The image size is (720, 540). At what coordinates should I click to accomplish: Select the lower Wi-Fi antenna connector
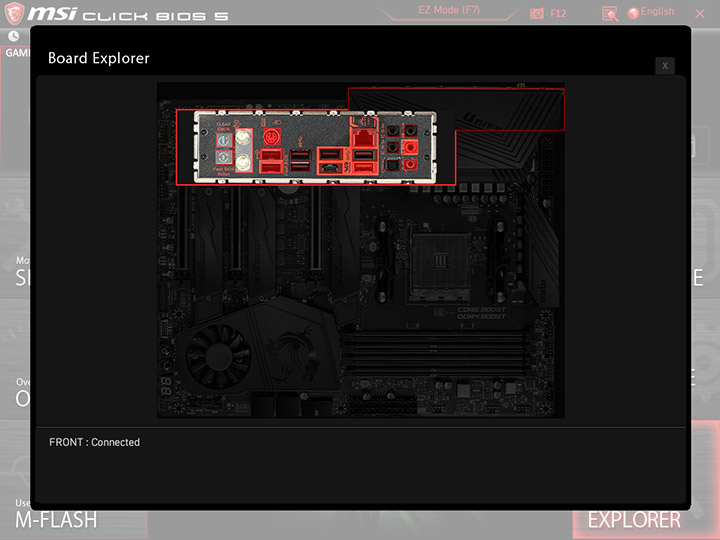tap(243, 163)
